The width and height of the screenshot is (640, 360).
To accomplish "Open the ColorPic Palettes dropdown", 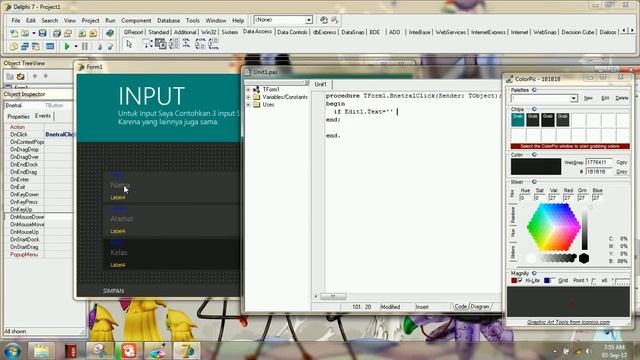I will (x=573, y=98).
